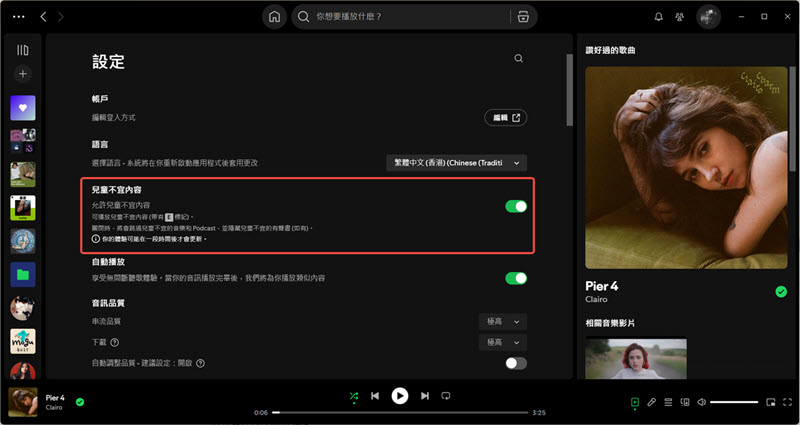This screenshot has height=425, width=800.
Task: Toggle repeat mode
Action: pos(446,396)
